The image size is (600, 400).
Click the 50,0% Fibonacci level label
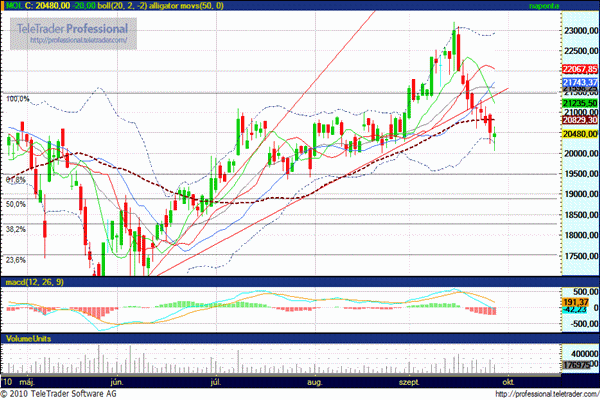(x=15, y=204)
